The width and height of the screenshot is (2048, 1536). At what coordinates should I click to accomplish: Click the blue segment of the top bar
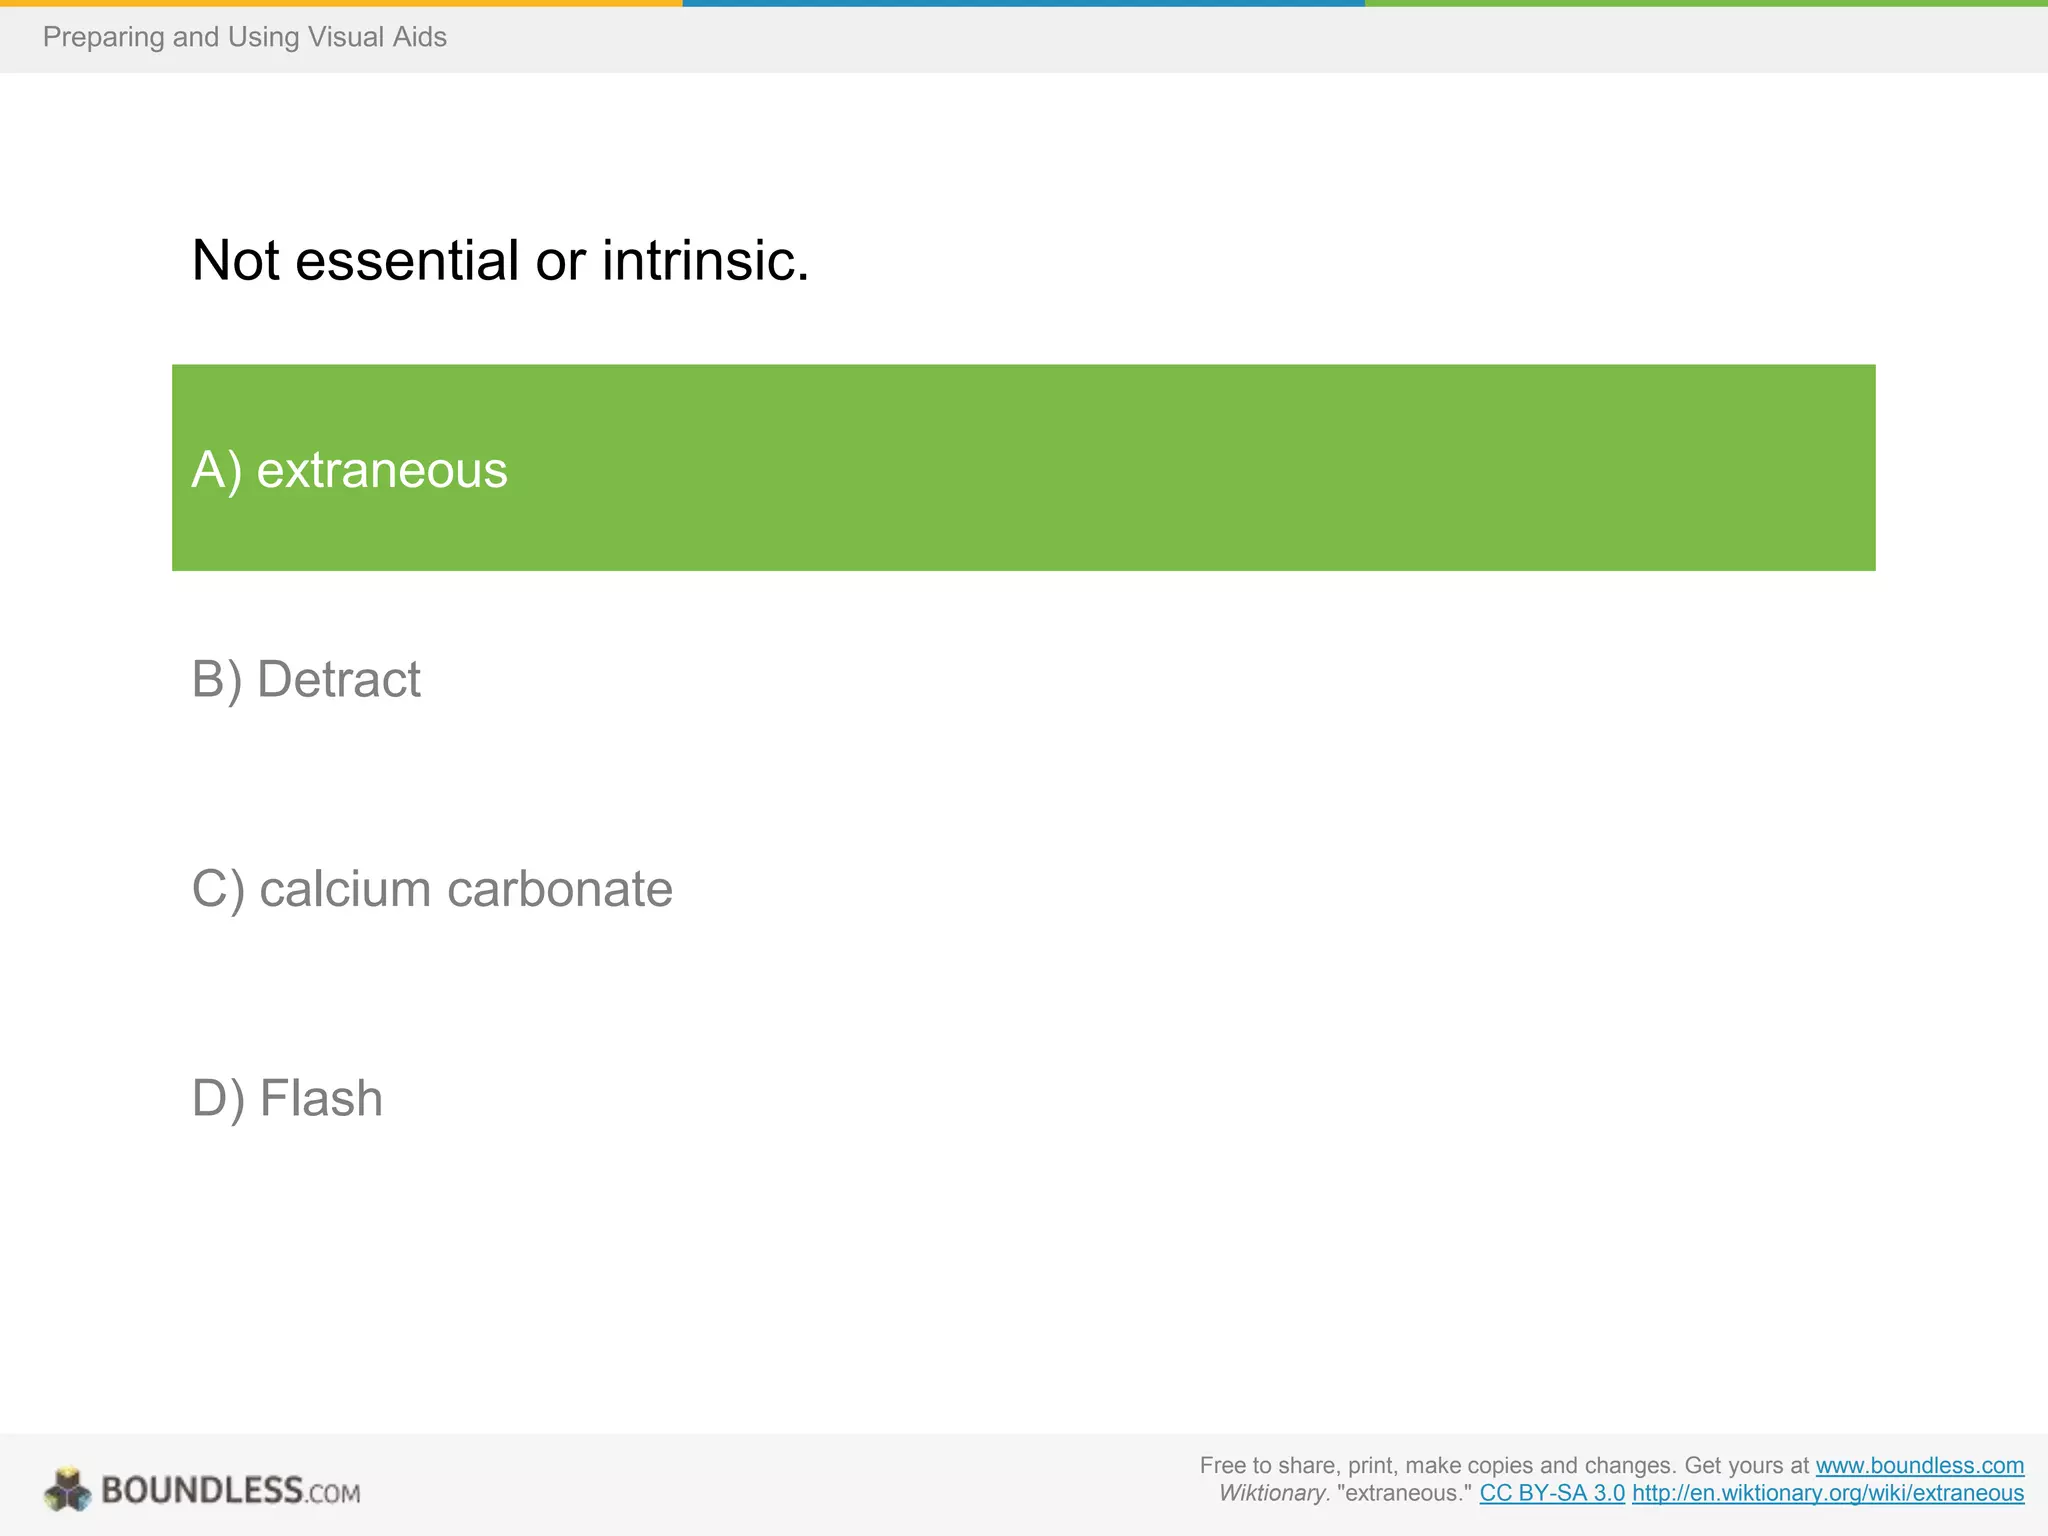pos(1023,3)
